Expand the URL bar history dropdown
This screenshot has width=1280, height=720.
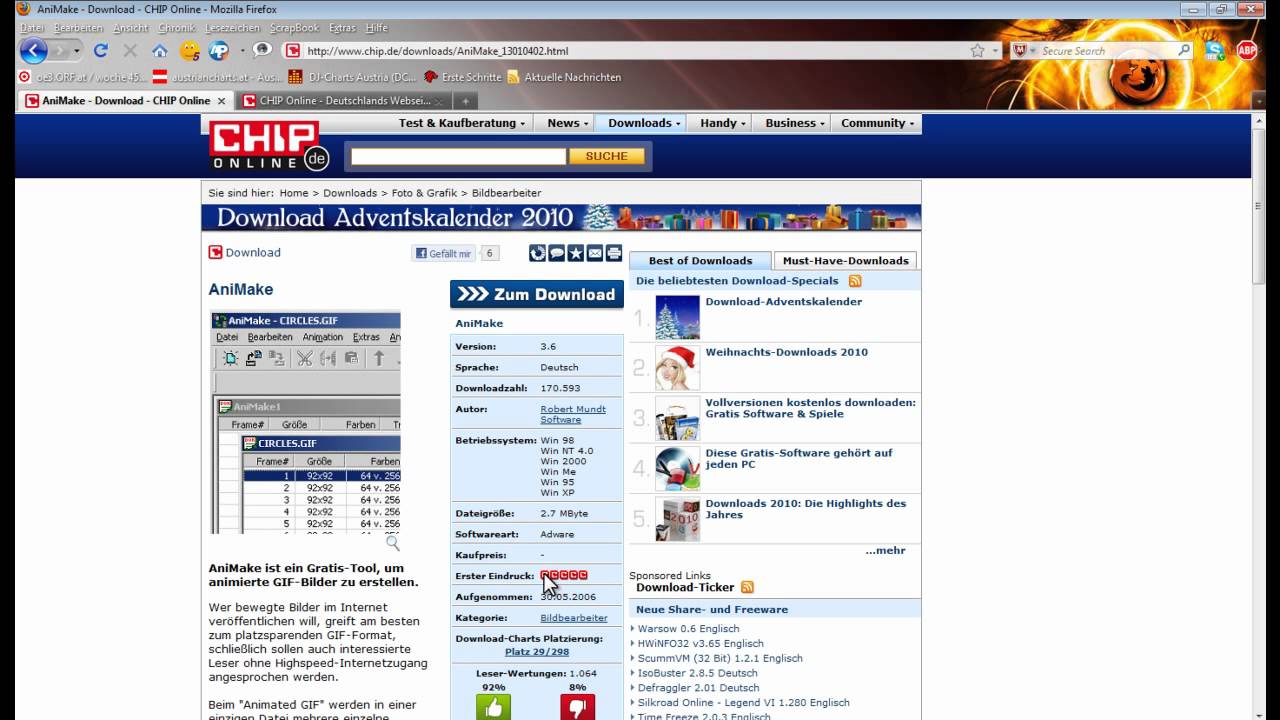995,51
